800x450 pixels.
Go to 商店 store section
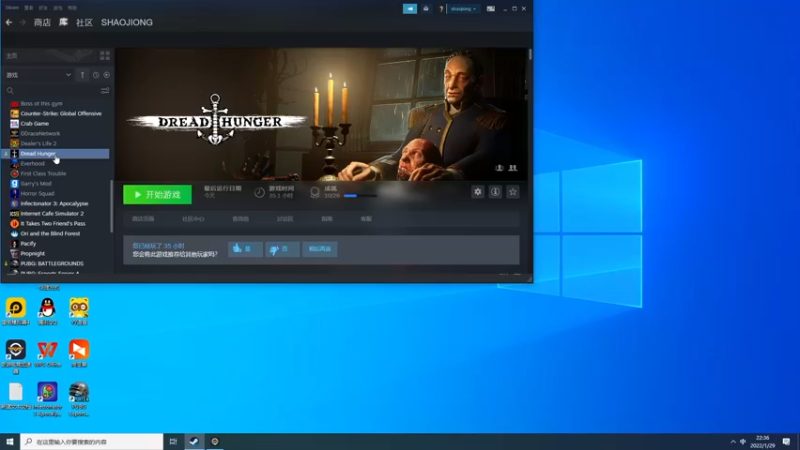point(42,22)
